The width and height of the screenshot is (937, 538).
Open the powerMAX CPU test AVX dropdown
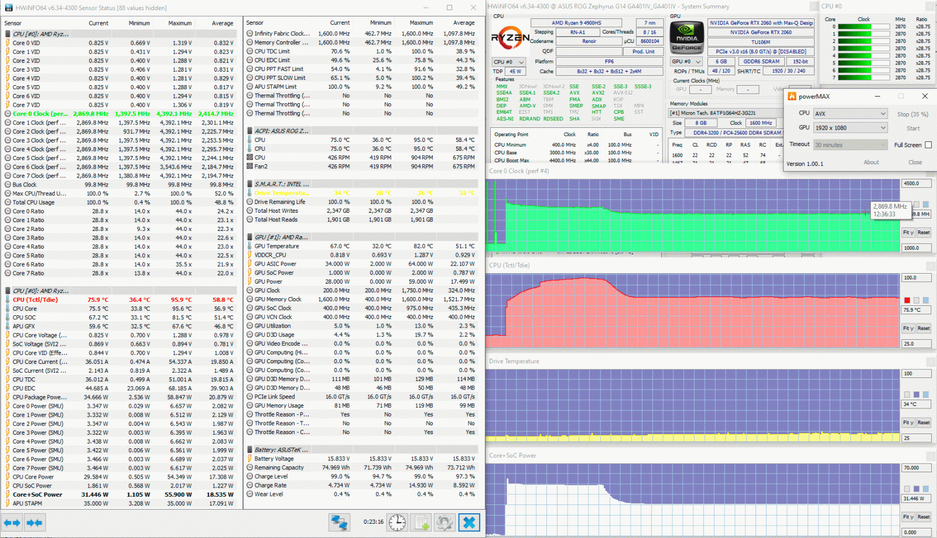850,114
